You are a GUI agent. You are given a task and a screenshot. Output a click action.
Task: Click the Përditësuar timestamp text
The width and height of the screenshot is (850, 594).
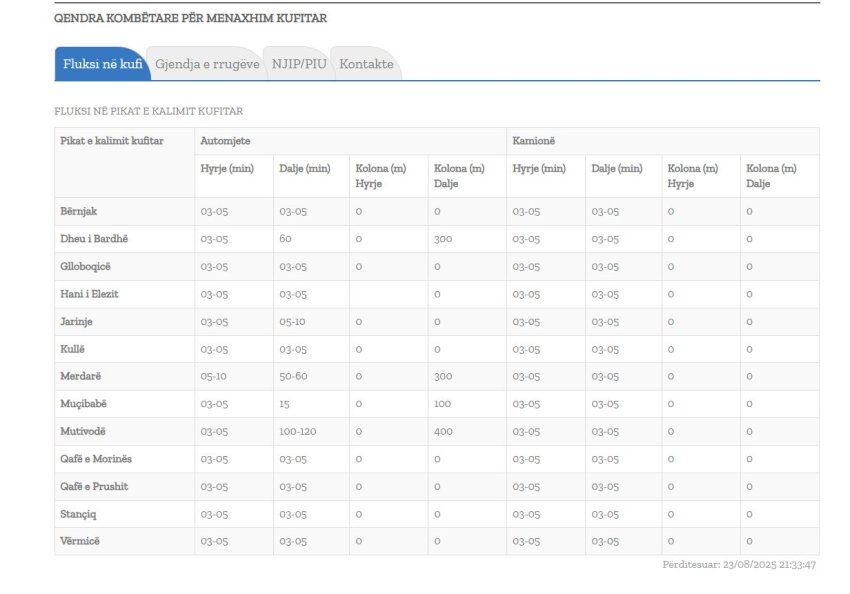(739, 565)
